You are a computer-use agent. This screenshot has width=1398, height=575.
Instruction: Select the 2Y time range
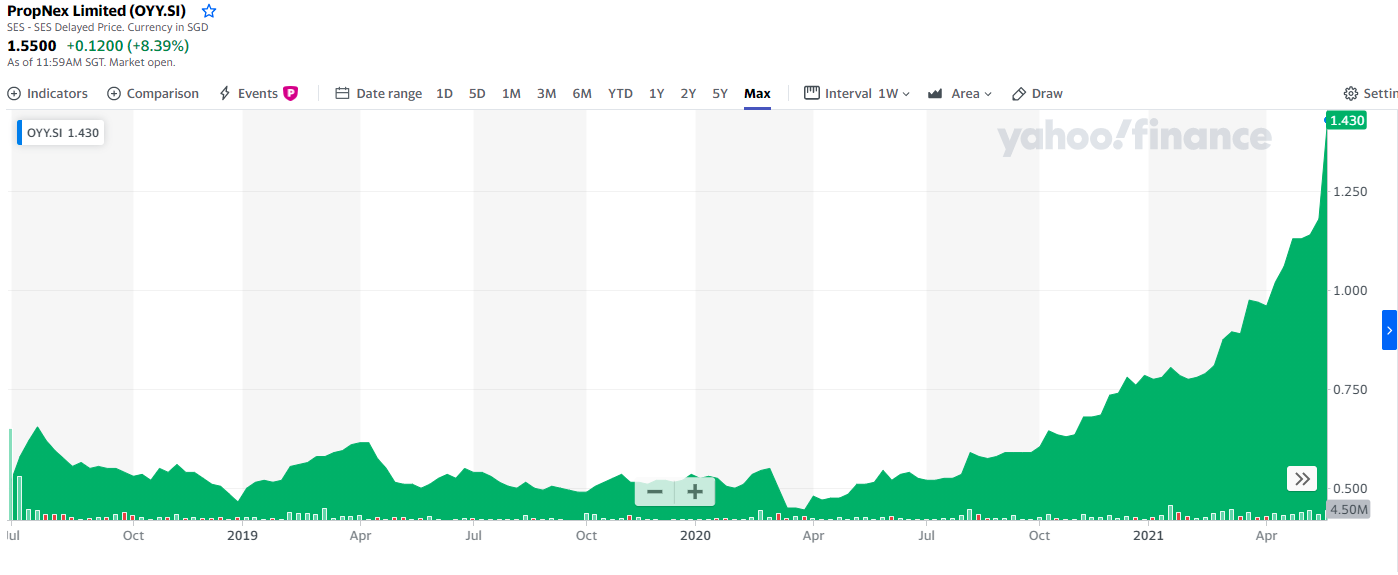(x=688, y=93)
